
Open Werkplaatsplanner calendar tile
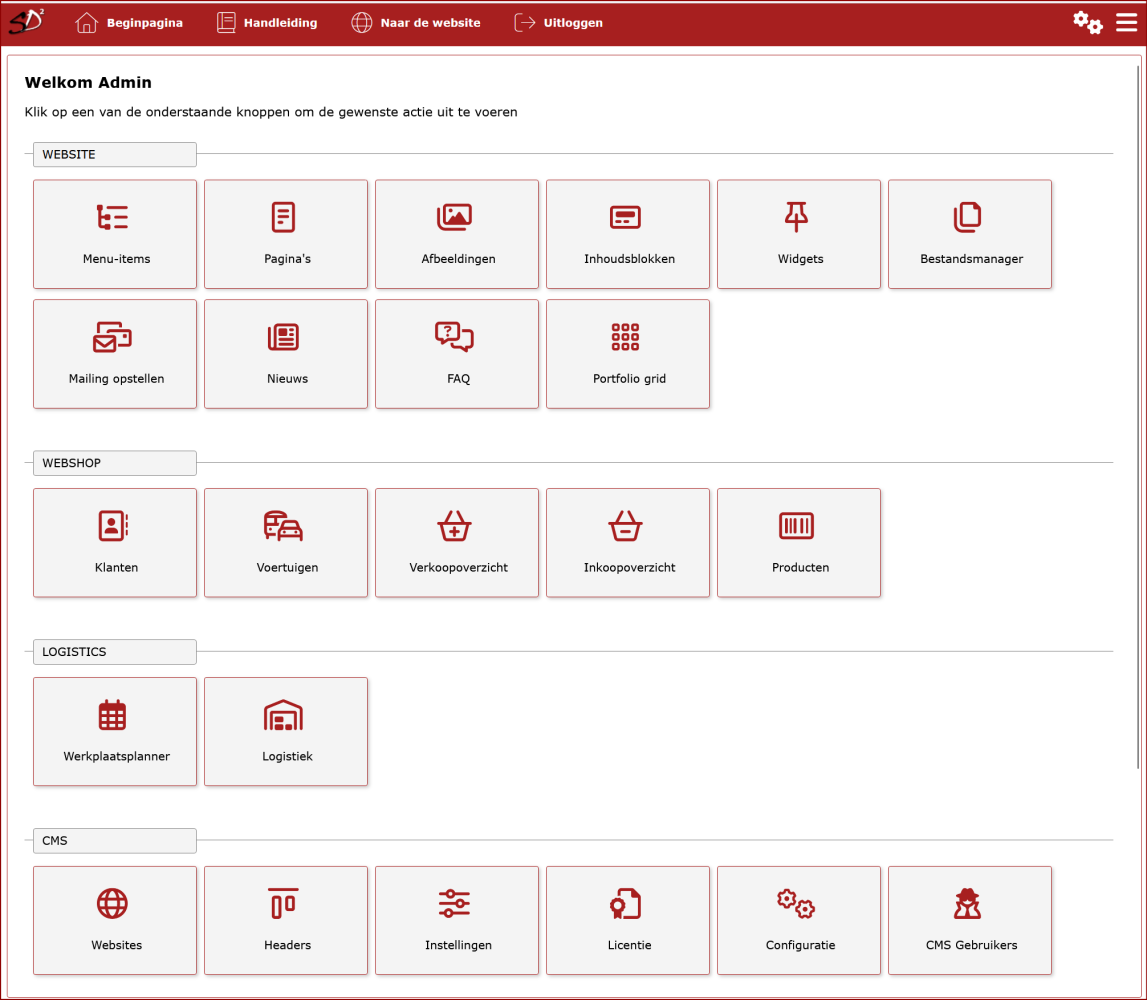click(x=115, y=732)
